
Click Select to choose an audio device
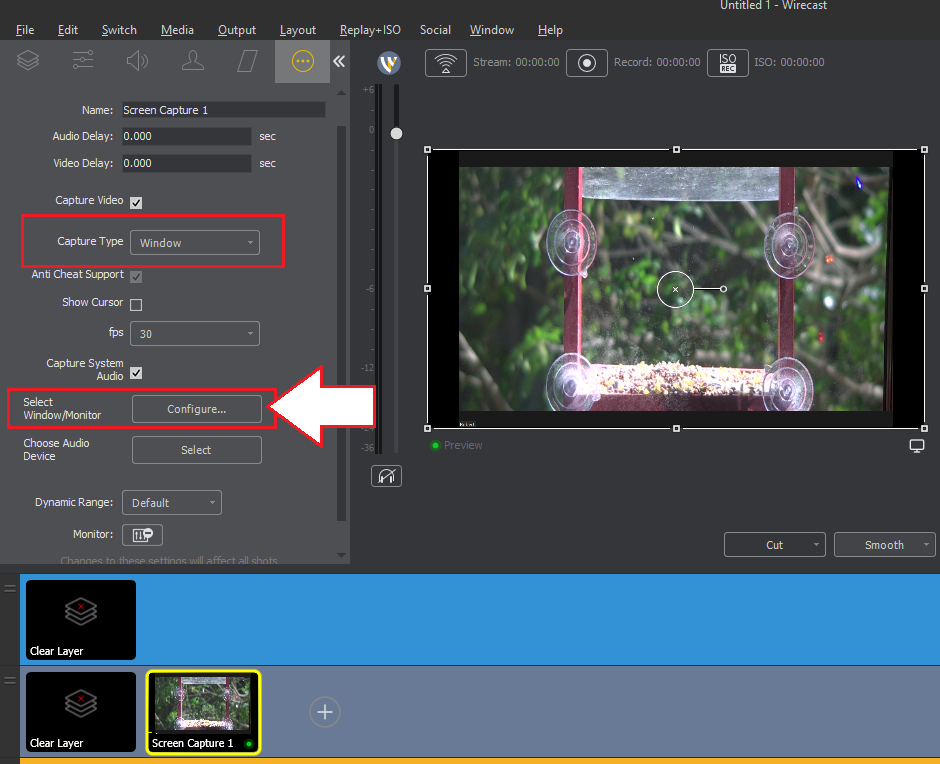click(x=196, y=449)
